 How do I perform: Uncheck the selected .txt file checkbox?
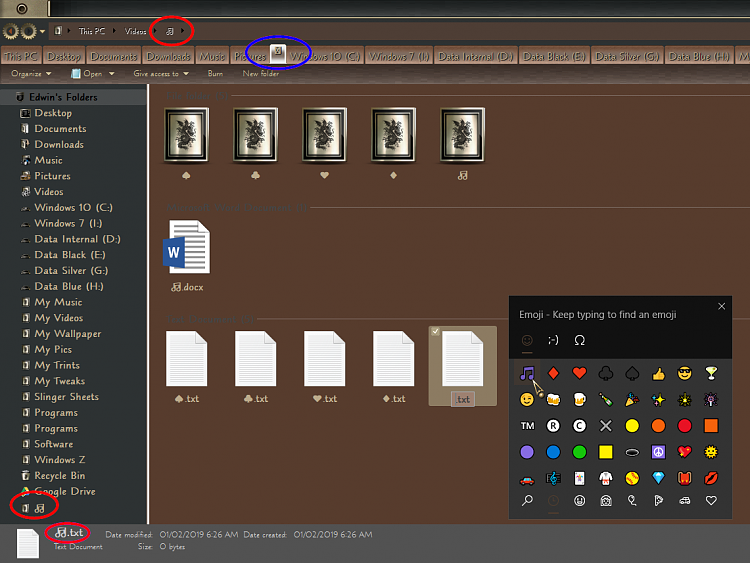(435, 331)
